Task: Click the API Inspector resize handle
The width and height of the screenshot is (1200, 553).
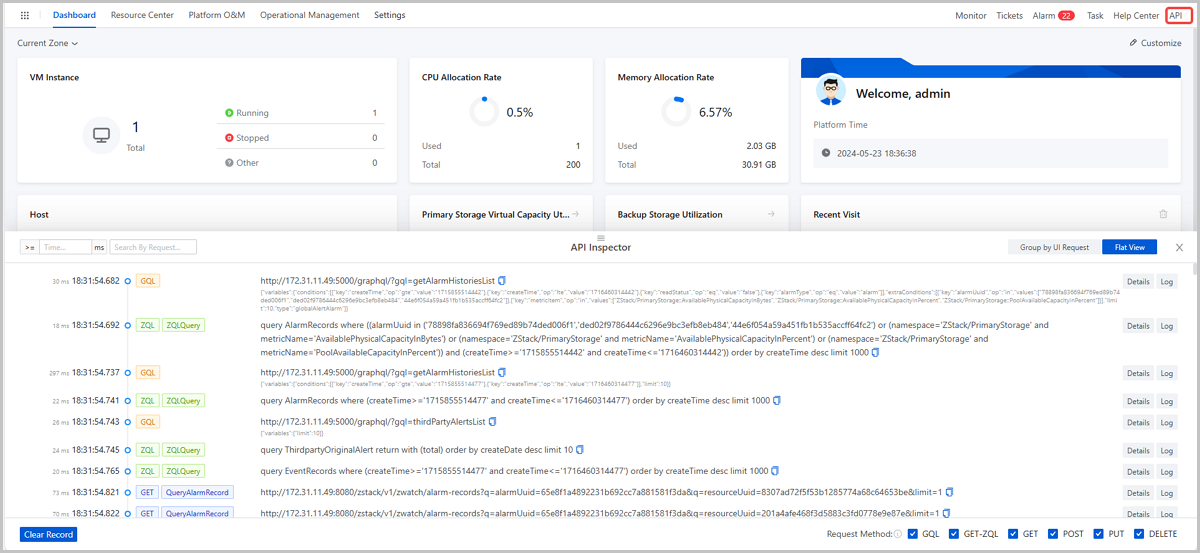Action: (600, 237)
